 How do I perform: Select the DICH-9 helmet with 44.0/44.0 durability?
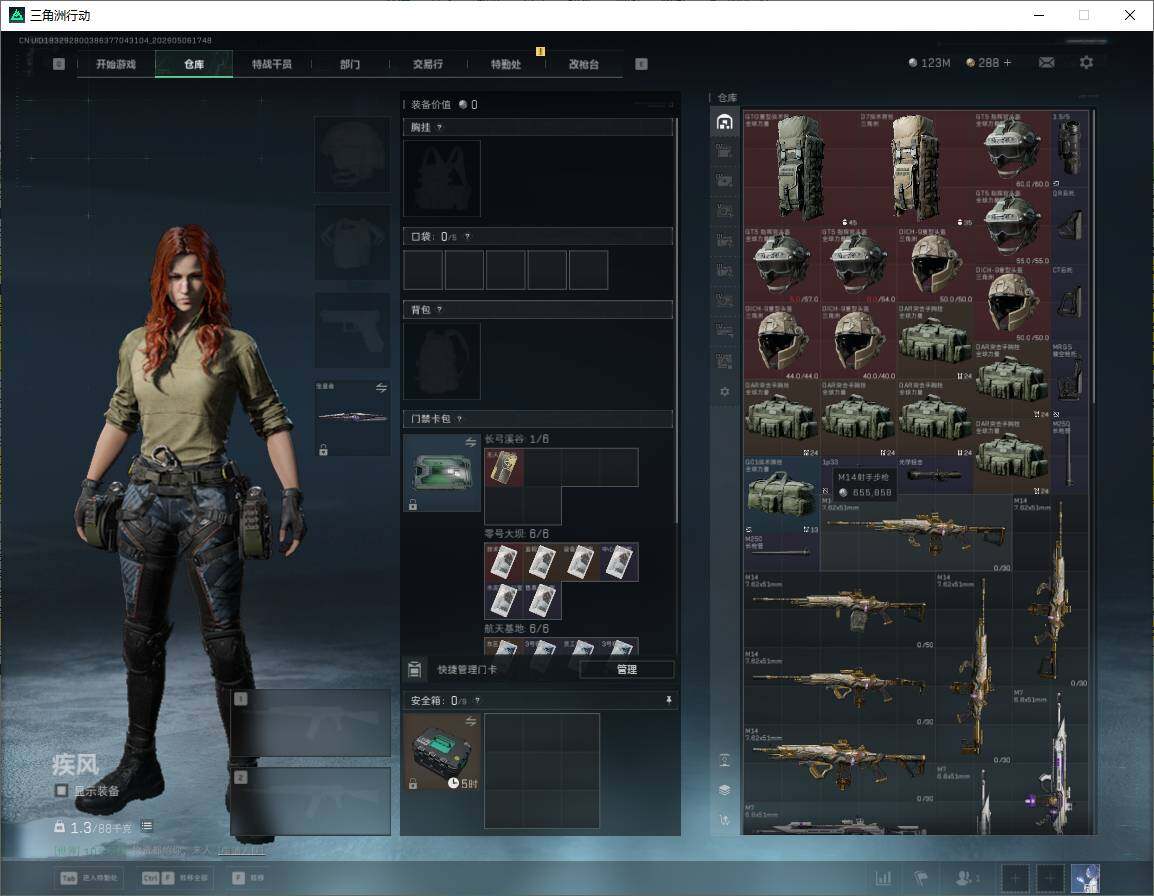(x=782, y=341)
